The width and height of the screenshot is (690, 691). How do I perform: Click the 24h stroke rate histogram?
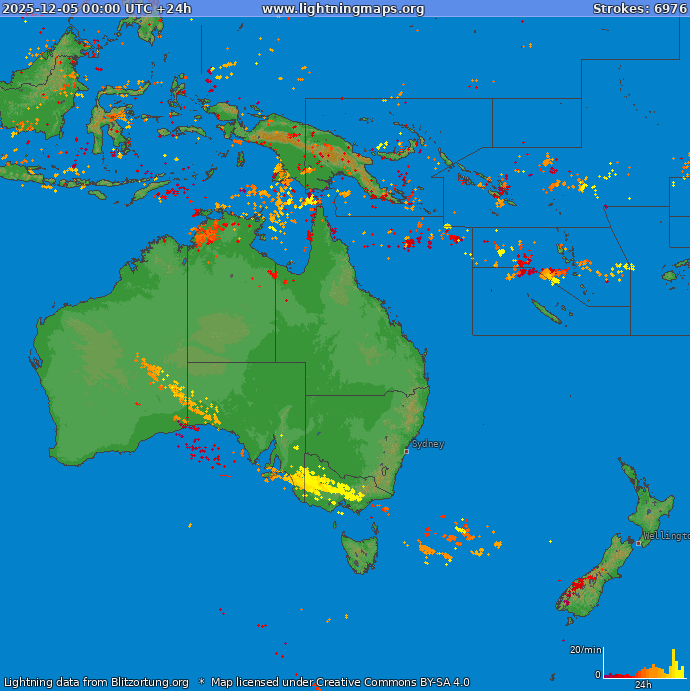pos(645,663)
